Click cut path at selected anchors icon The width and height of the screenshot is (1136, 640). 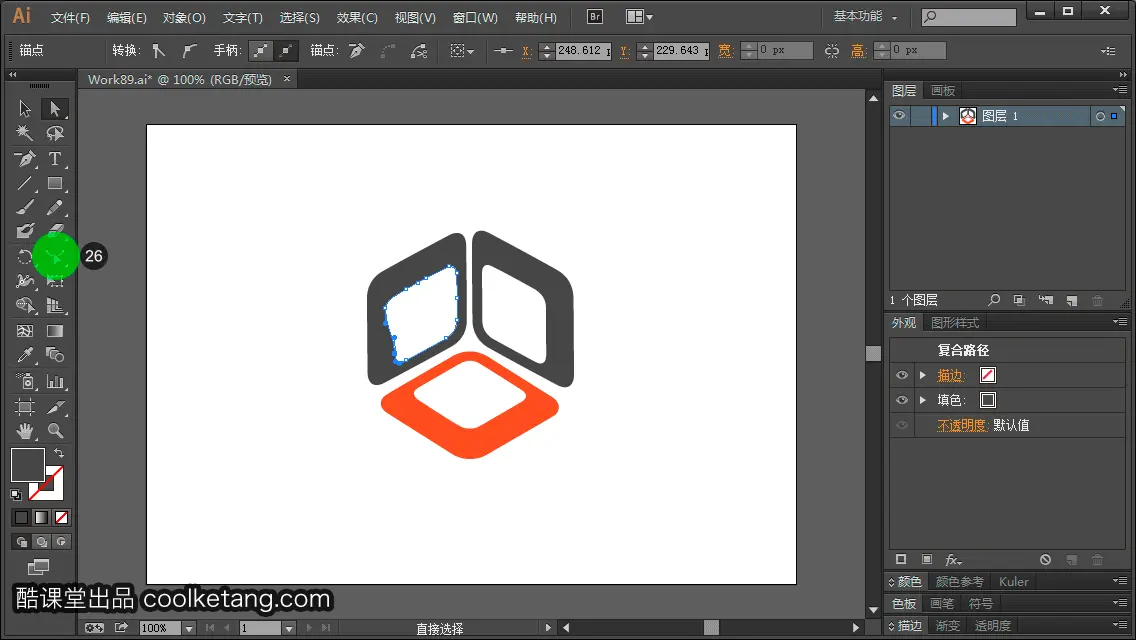[x=419, y=51]
